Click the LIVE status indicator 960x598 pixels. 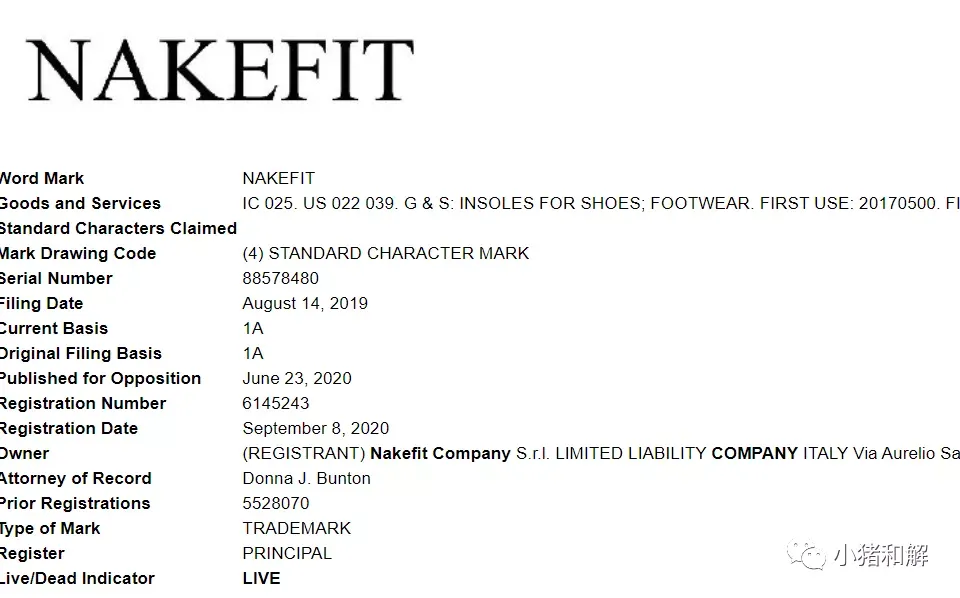261,578
